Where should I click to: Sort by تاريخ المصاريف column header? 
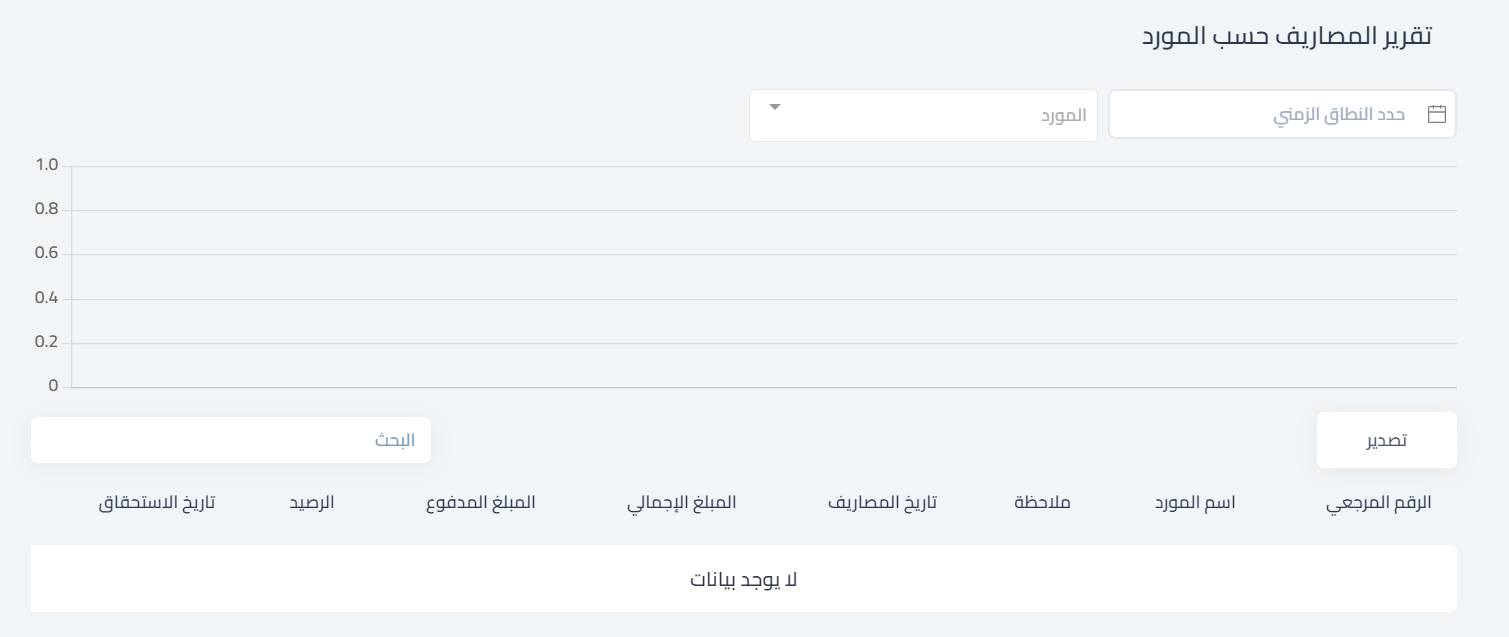[x=882, y=502]
